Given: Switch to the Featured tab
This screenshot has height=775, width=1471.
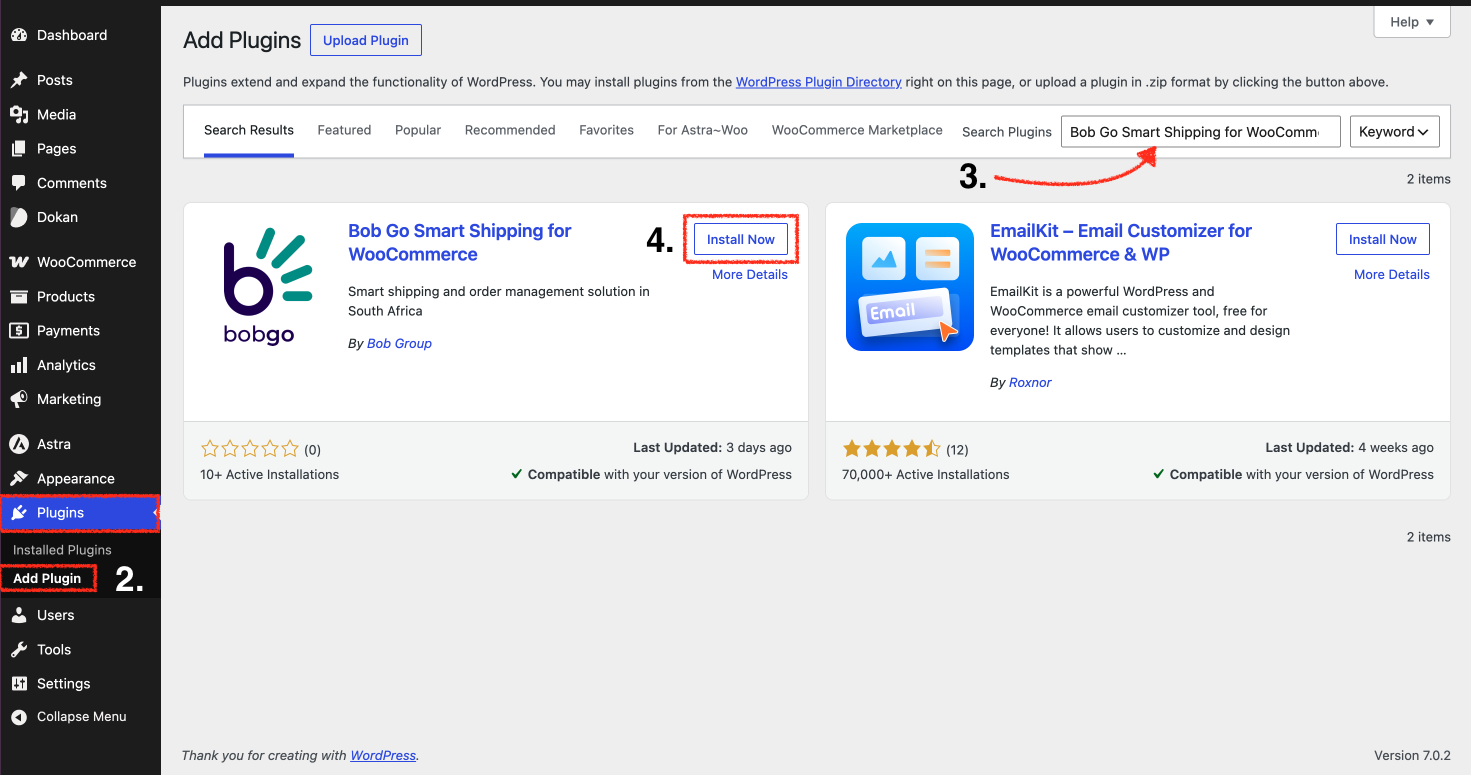Looking at the screenshot, I should tap(344, 131).
